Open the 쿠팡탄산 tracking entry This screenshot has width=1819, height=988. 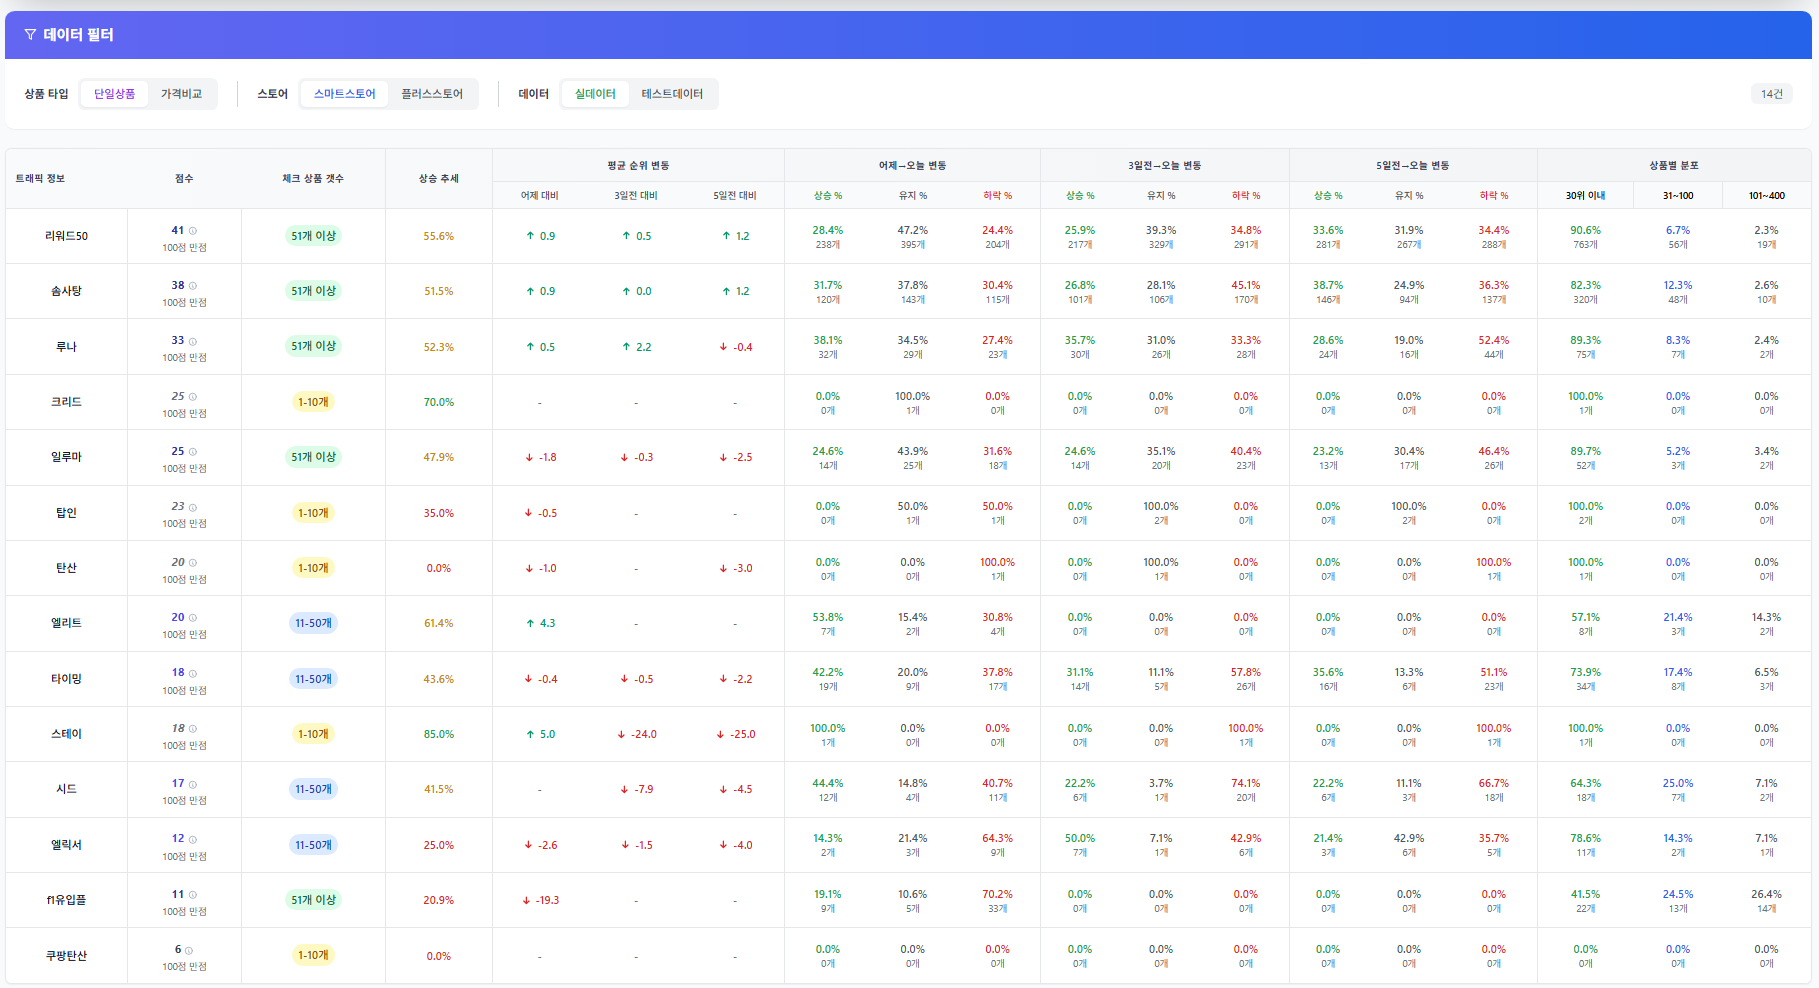[x=66, y=956]
